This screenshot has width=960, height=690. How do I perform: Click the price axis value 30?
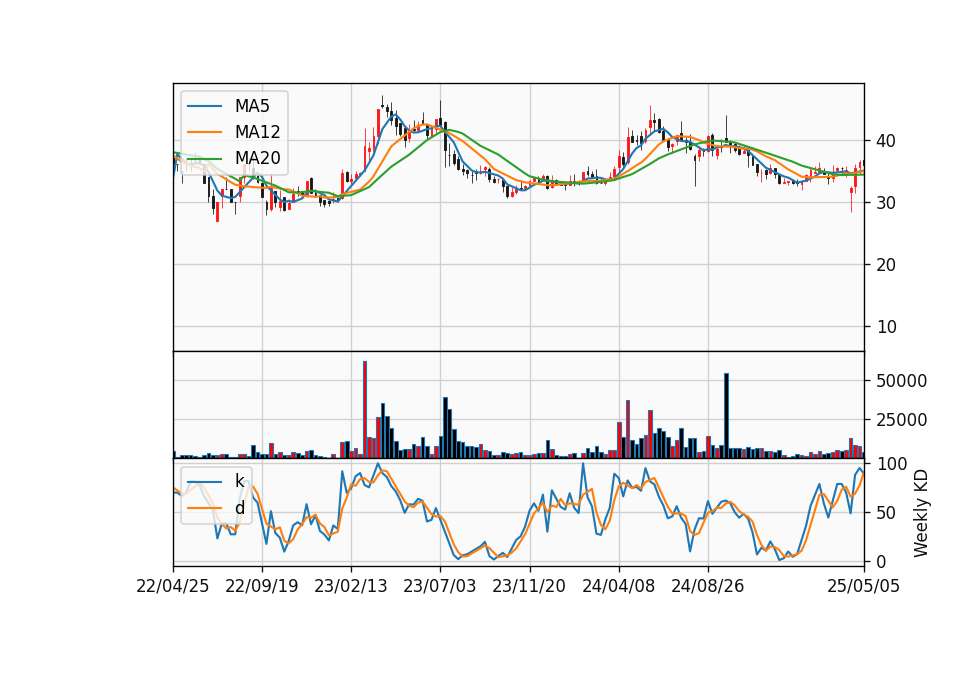click(x=886, y=203)
